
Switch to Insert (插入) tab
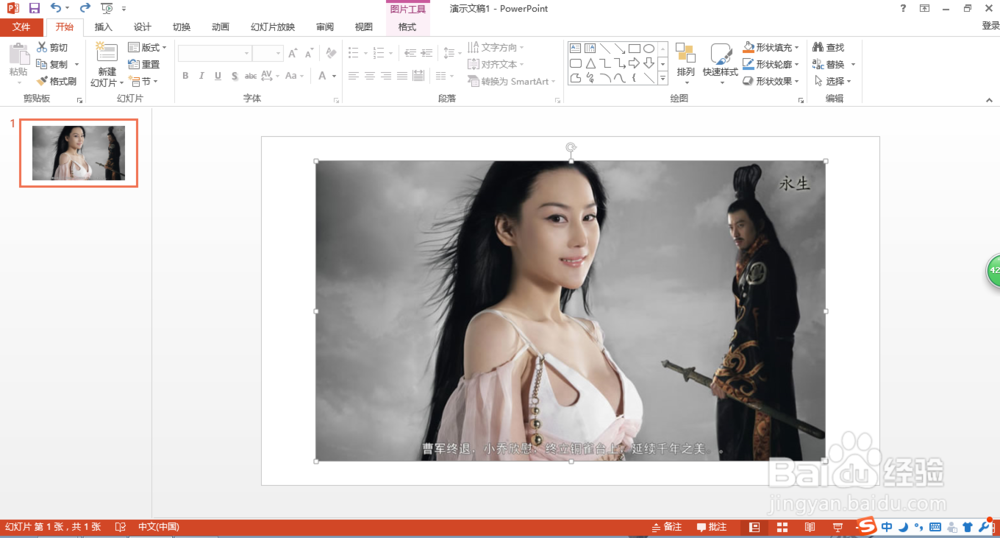pyautogui.click(x=103, y=27)
